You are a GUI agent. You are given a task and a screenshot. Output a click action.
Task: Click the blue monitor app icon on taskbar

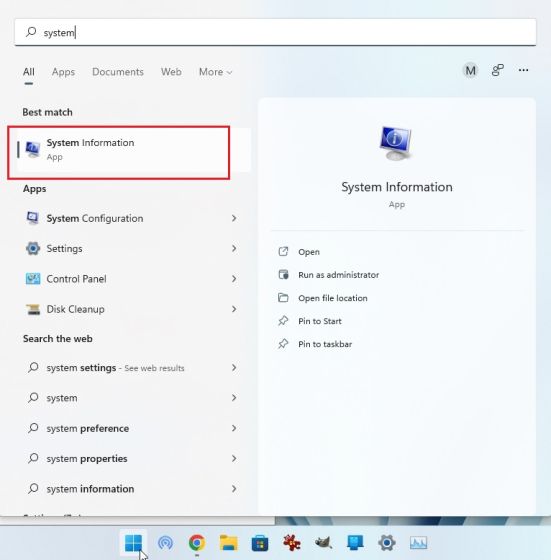tap(355, 543)
